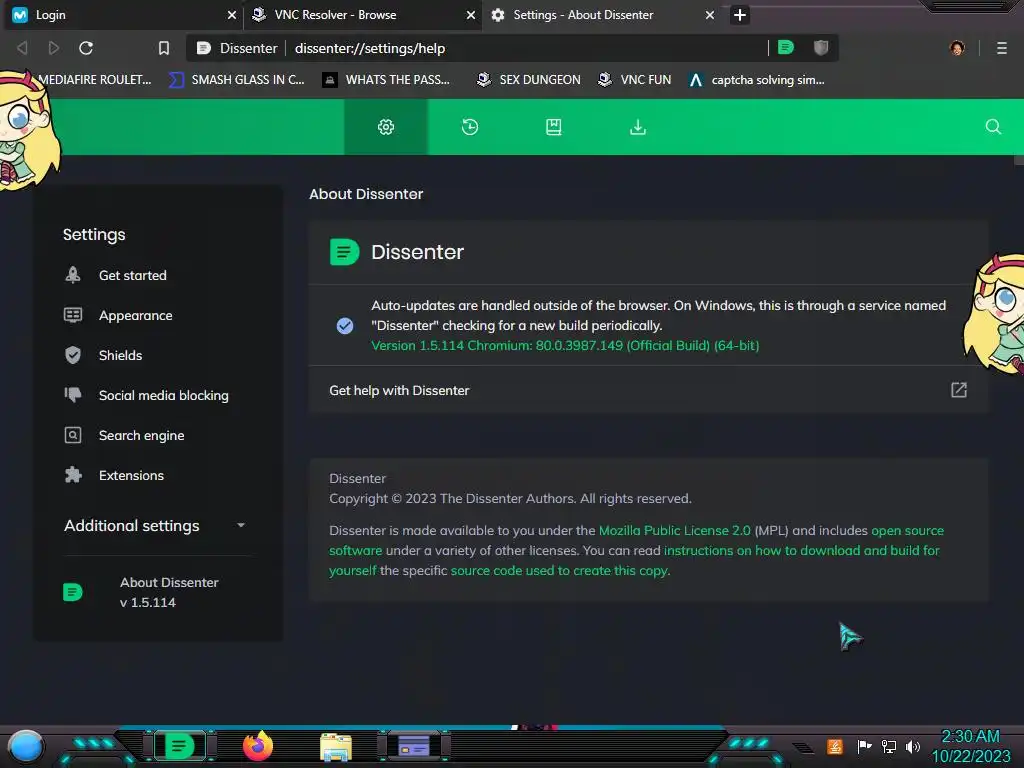Open Extensions settings

[131, 475]
